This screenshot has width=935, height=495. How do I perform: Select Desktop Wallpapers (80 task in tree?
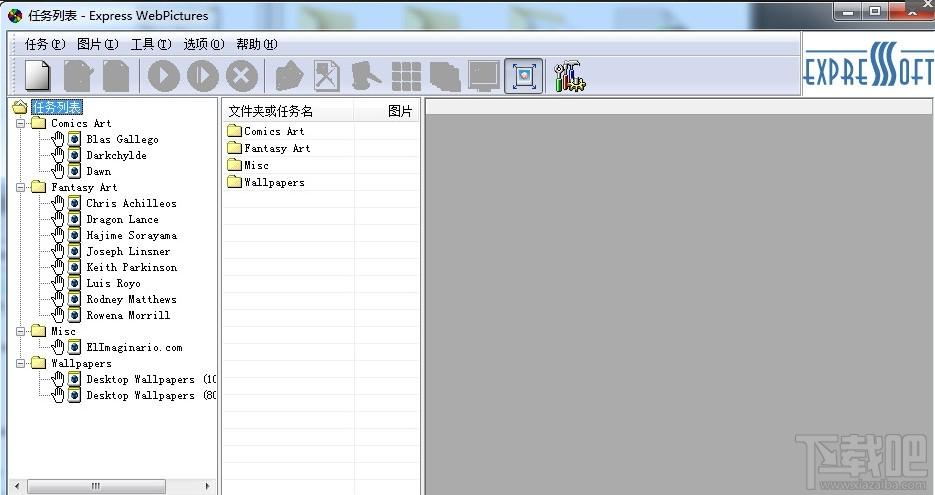pyautogui.click(x=151, y=395)
